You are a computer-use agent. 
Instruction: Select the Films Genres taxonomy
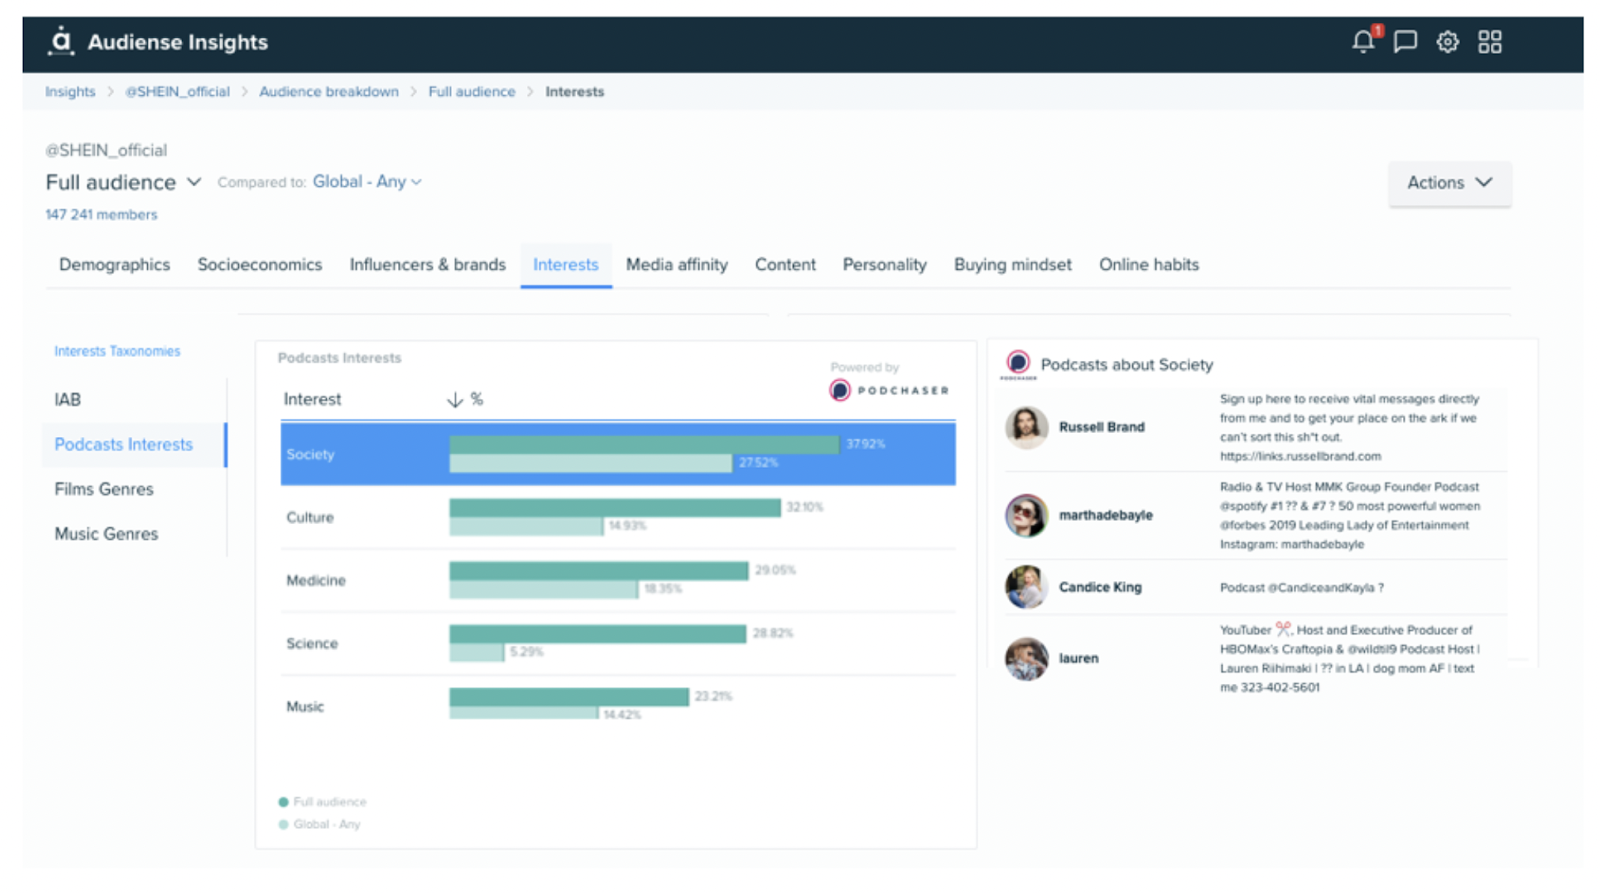[x=104, y=490]
